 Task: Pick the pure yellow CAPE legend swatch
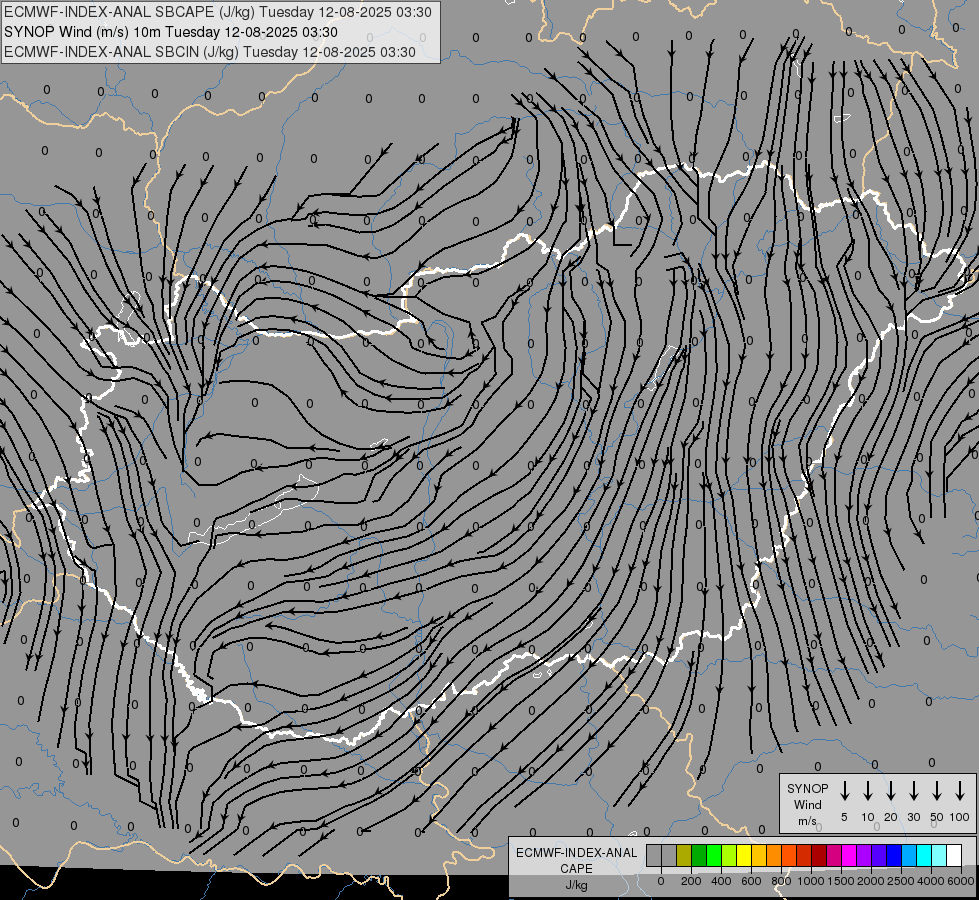point(744,856)
